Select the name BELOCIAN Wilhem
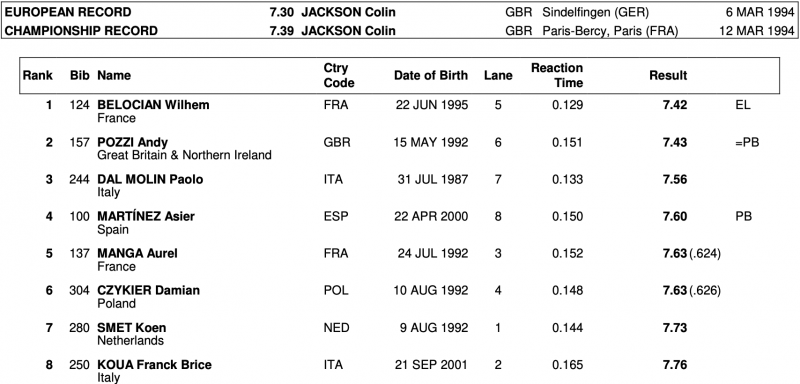Screen dimensions: 800x384 153,105
